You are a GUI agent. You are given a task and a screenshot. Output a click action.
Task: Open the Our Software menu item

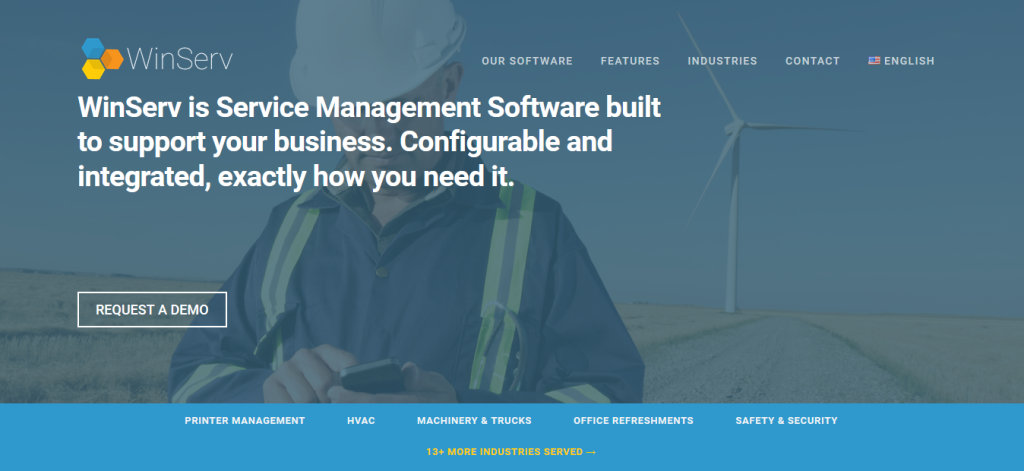[527, 61]
